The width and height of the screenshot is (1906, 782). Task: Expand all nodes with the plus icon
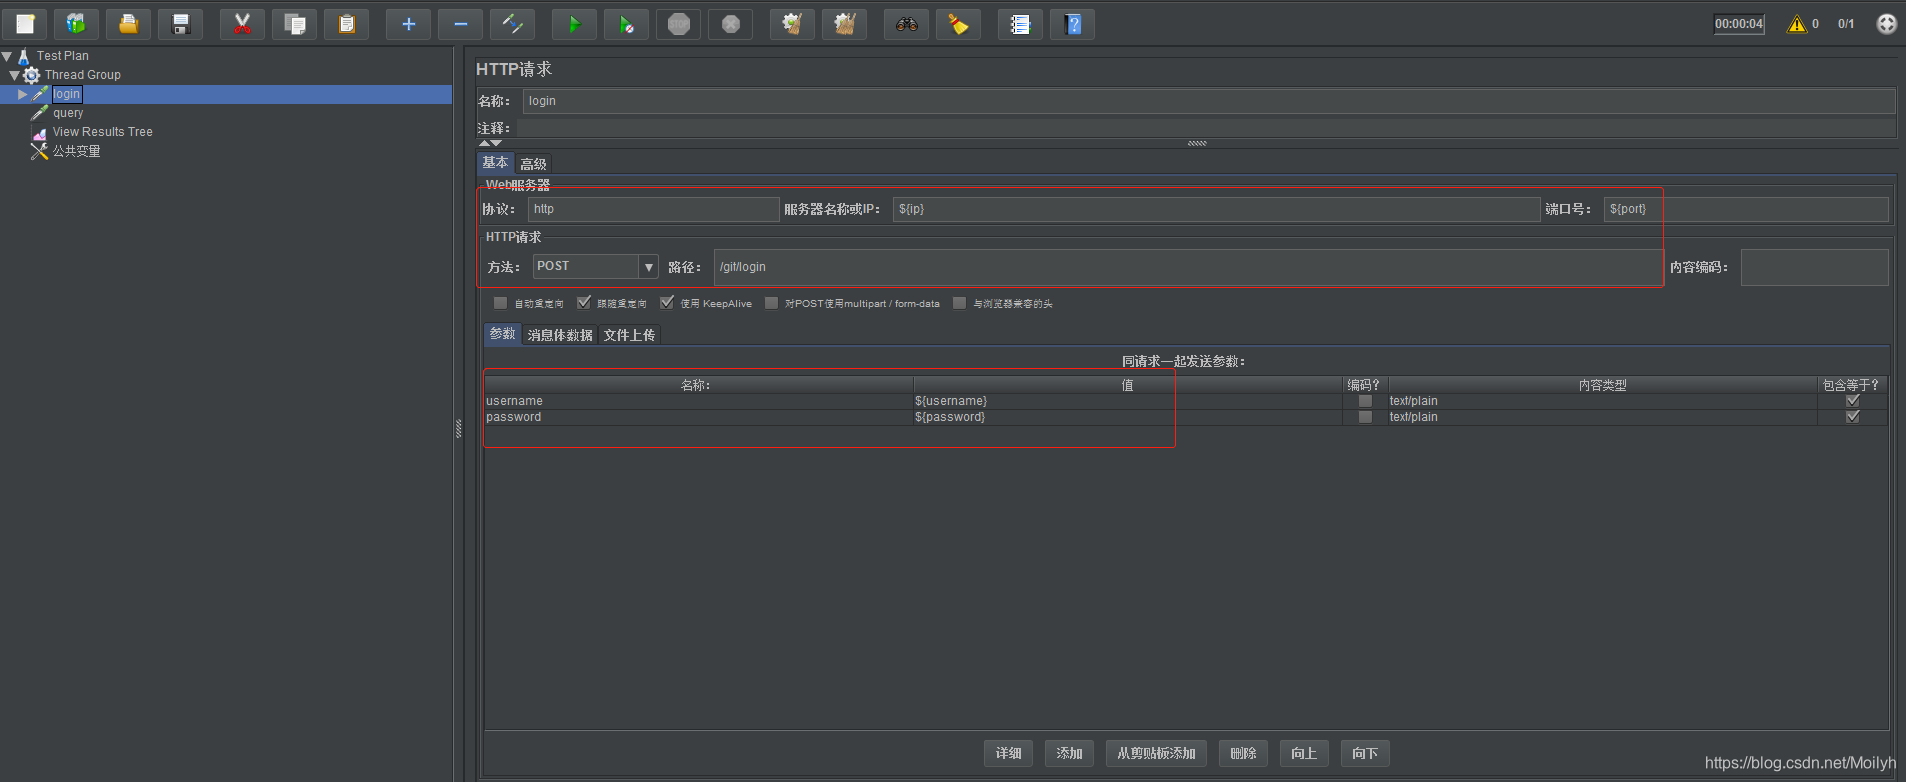coord(408,24)
